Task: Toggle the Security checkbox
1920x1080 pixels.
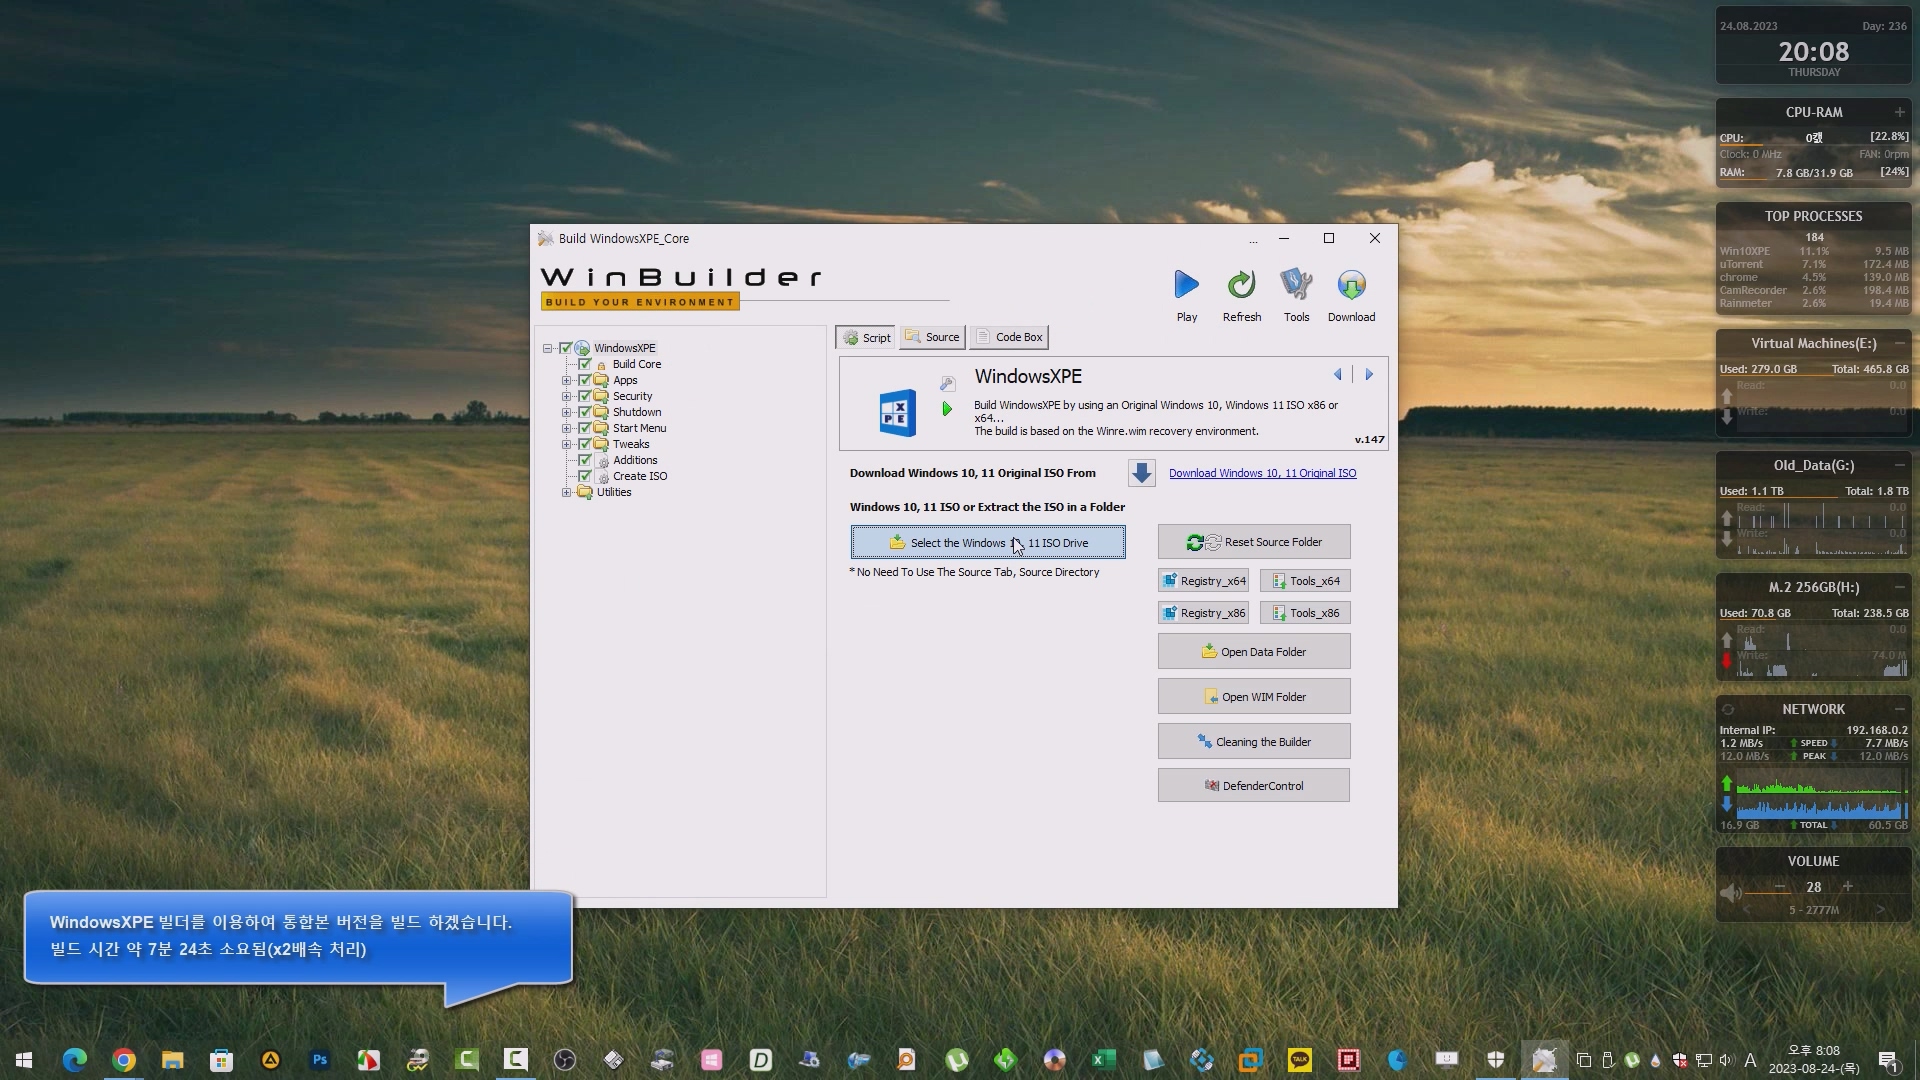Action: coord(584,396)
